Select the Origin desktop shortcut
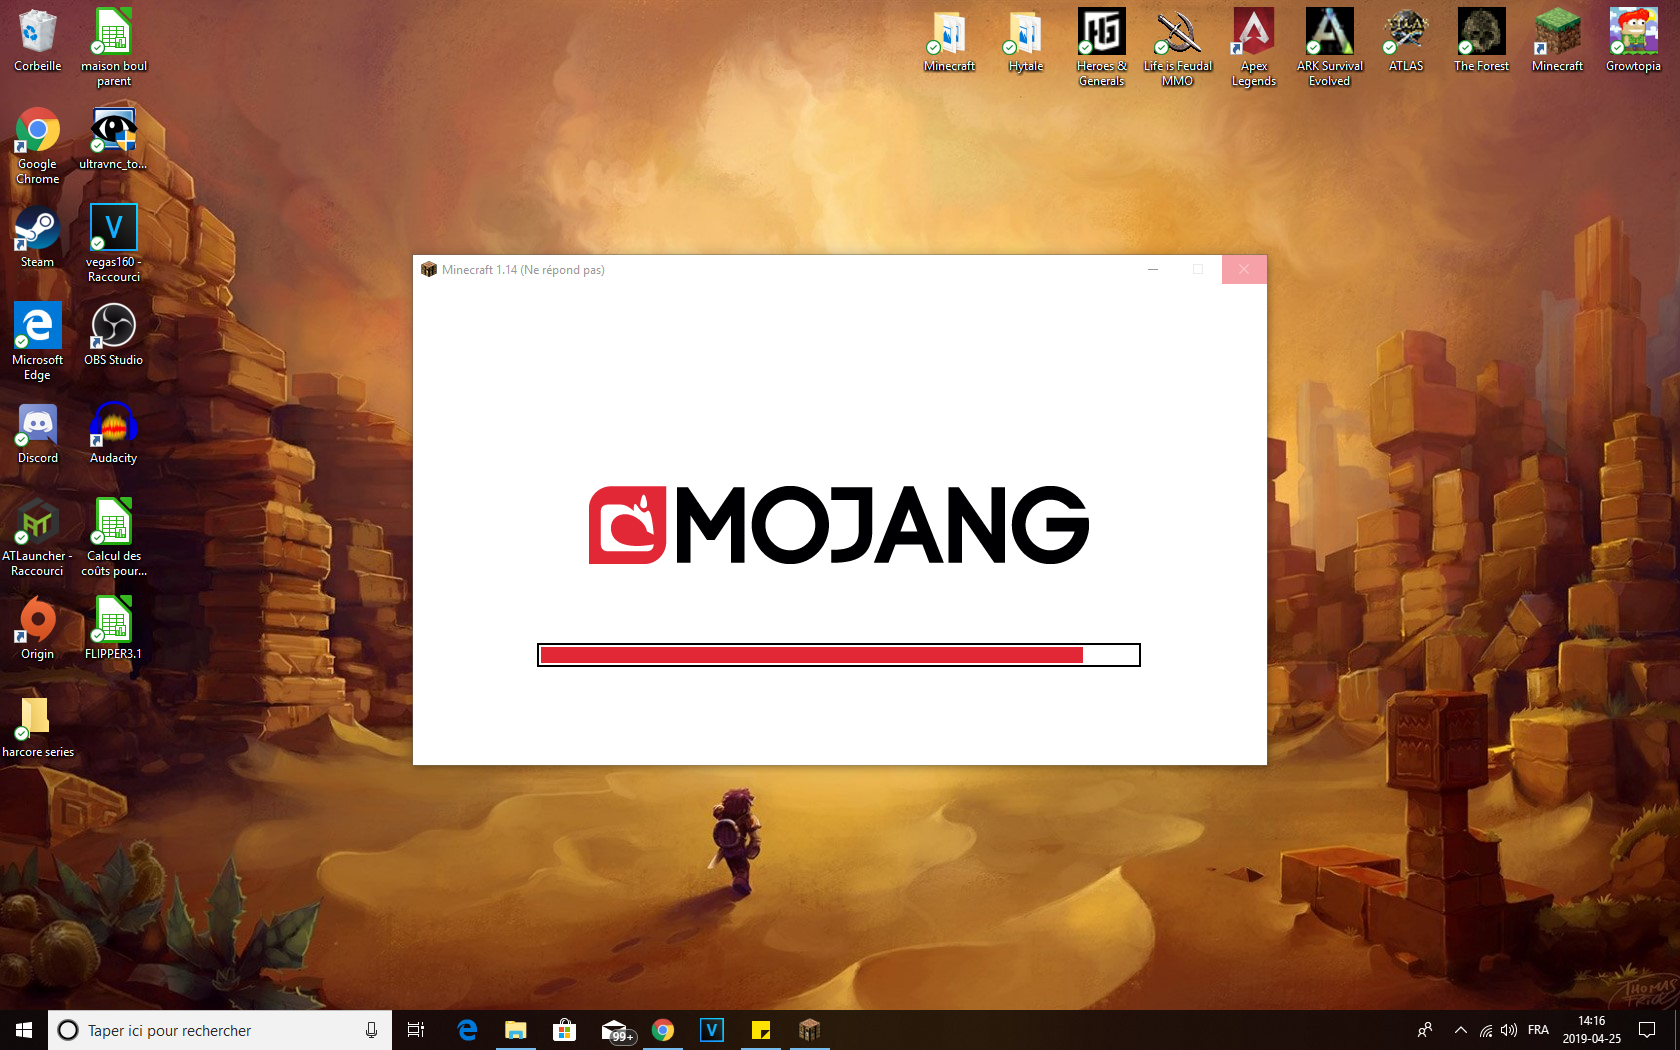Viewport: 1680px width, 1050px height. pos(37,629)
